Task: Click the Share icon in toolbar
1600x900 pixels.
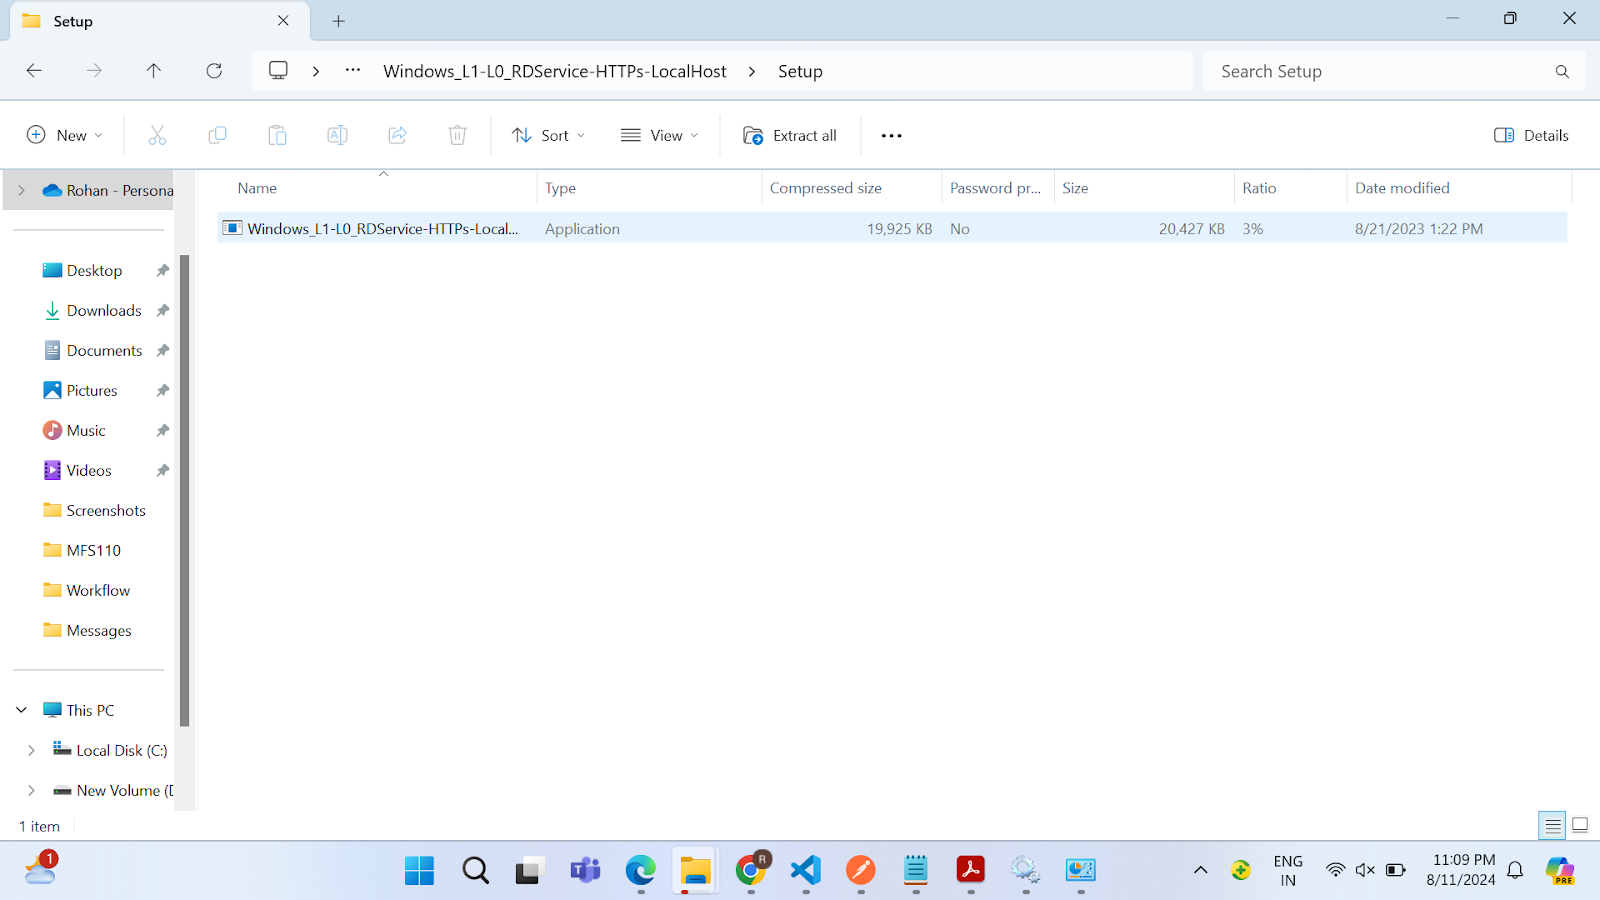Action: coord(397,135)
